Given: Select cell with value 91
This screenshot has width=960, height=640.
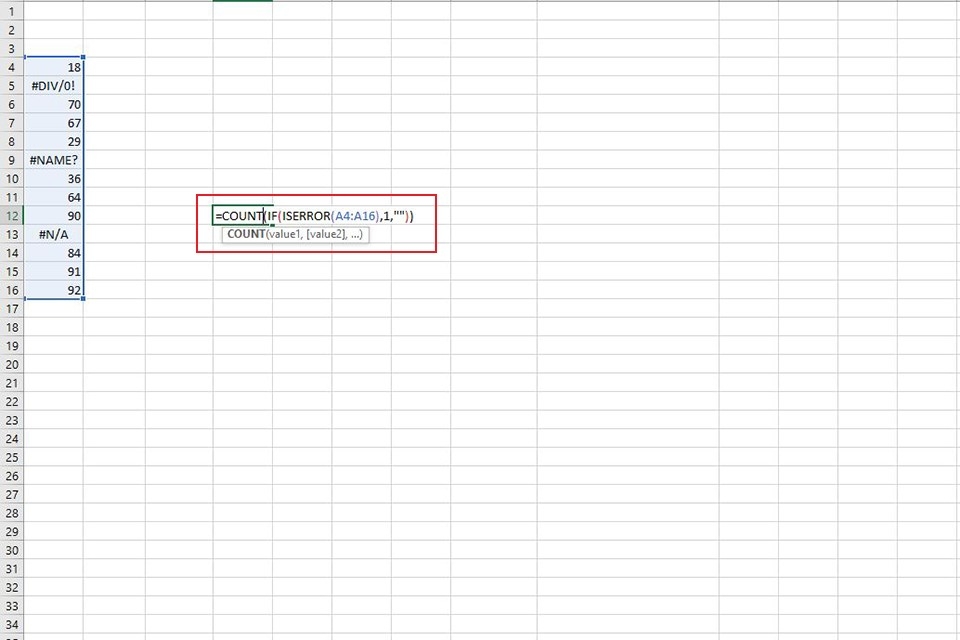Looking at the screenshot, I should tap(54, 271).
